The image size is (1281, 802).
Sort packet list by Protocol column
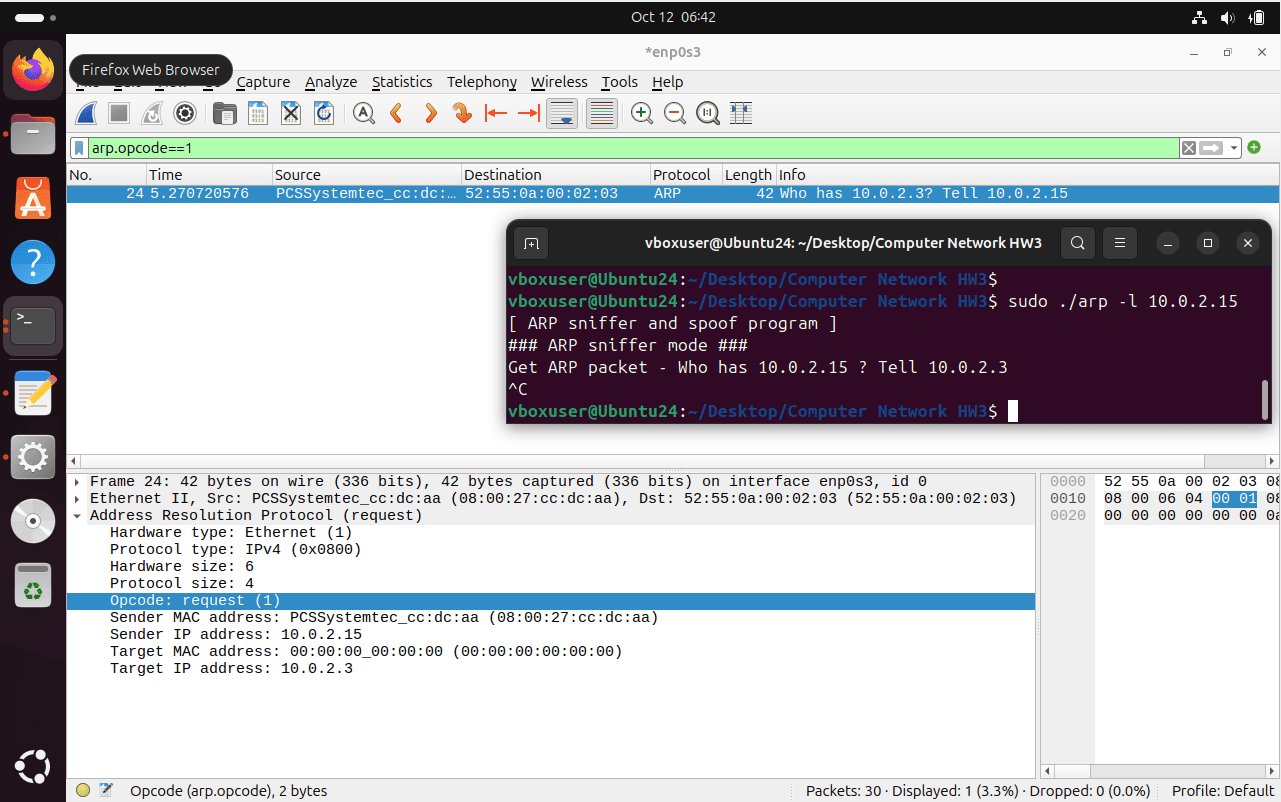pos(685,175)
